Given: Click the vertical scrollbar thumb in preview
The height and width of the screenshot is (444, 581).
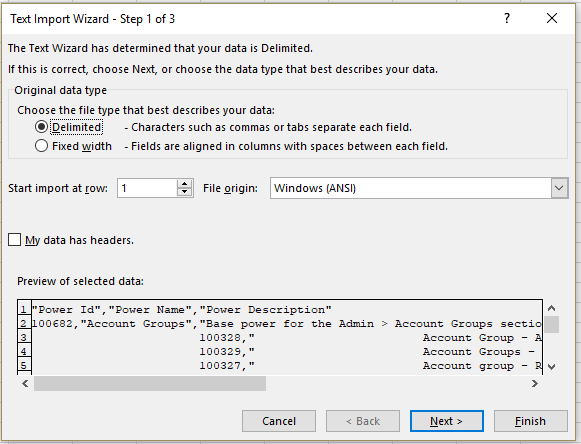Looking at the screenshot, I should (551, 325).
